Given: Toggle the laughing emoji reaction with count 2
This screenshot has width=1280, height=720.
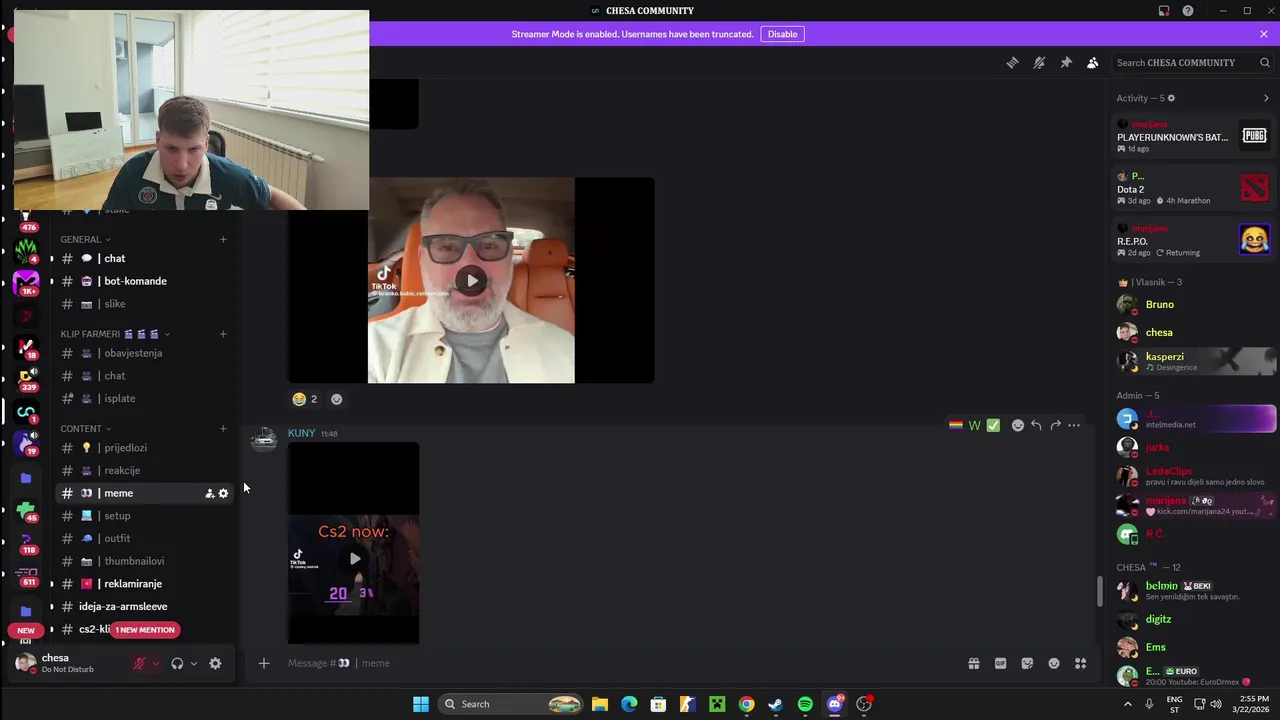Looking at the screenshot, I should 305,399.
